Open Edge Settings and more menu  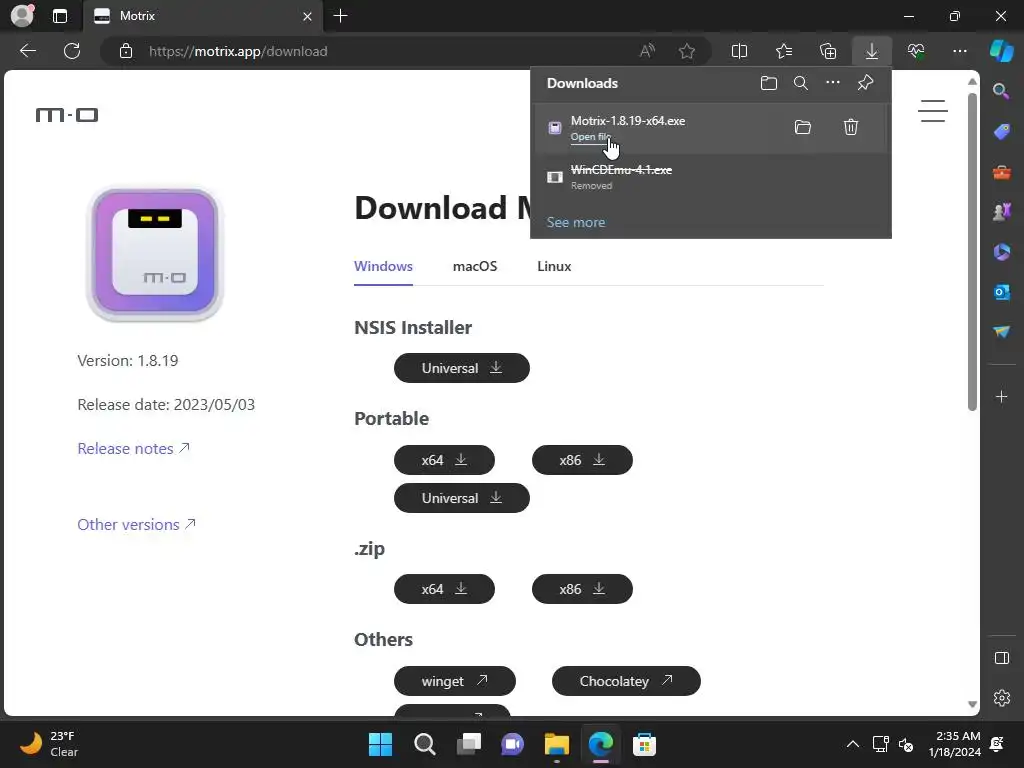(960, 51)
